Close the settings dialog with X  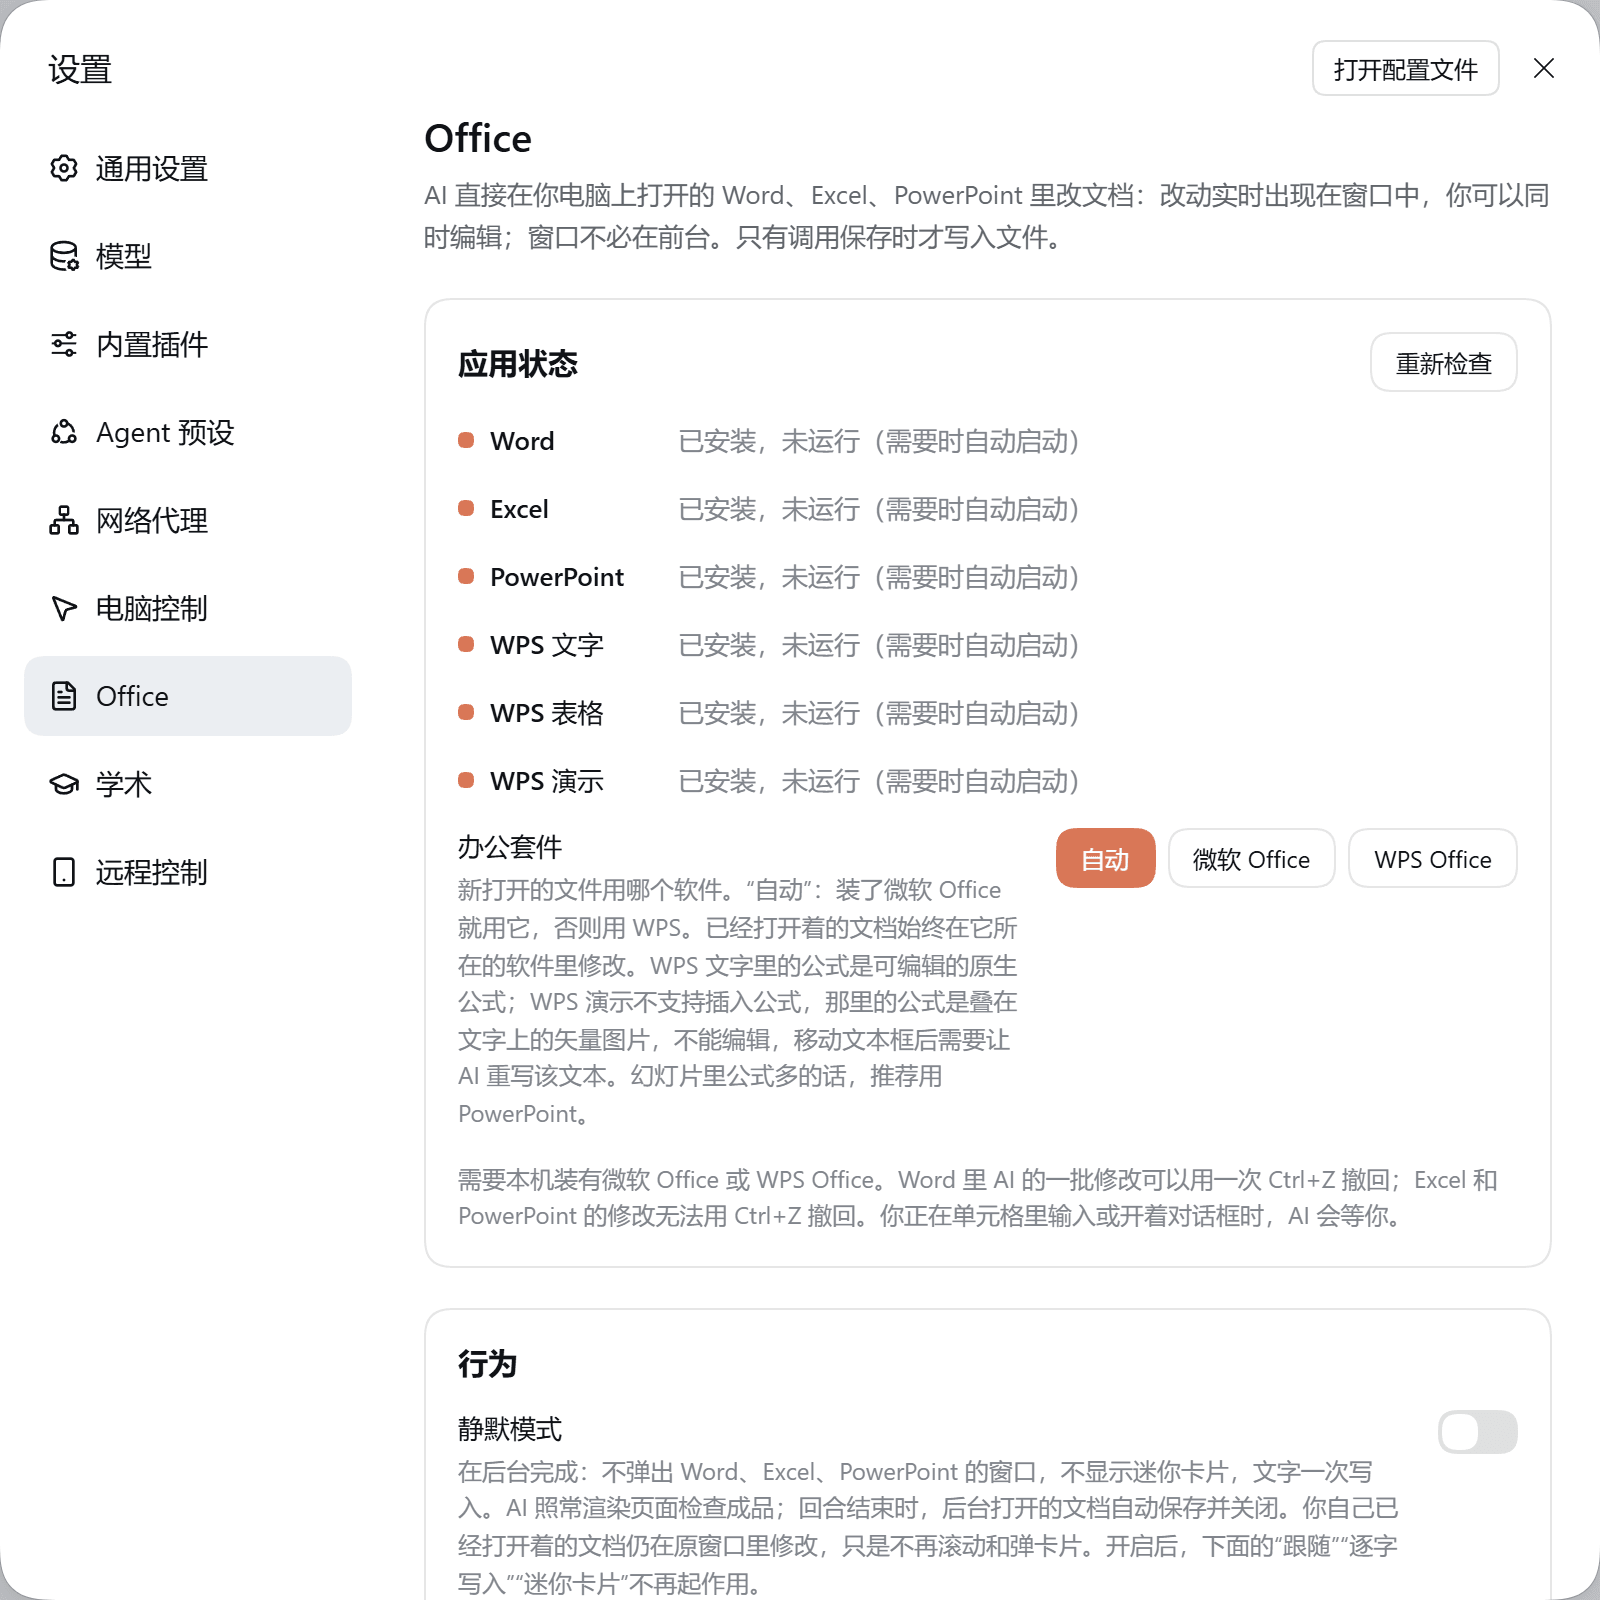tap(1544, 68)
